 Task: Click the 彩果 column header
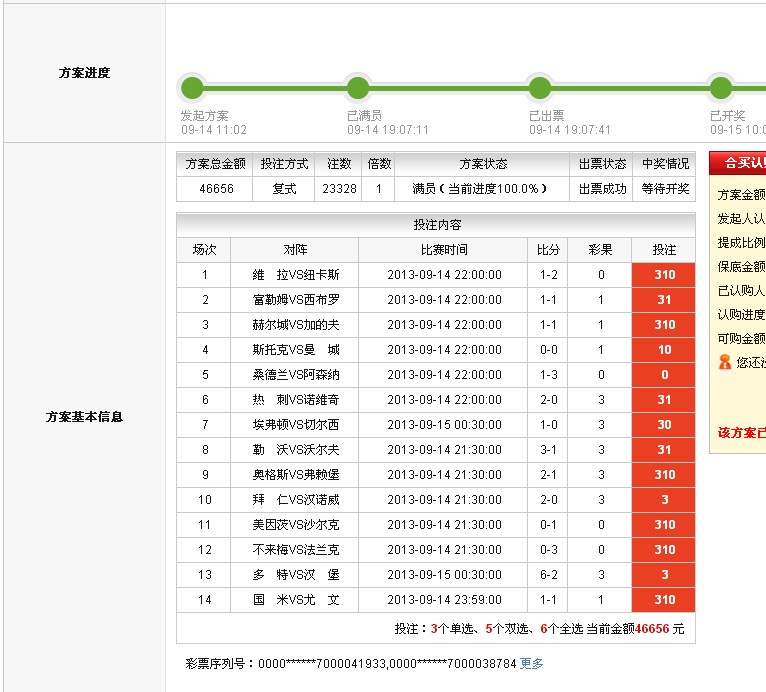click(601, 250)
